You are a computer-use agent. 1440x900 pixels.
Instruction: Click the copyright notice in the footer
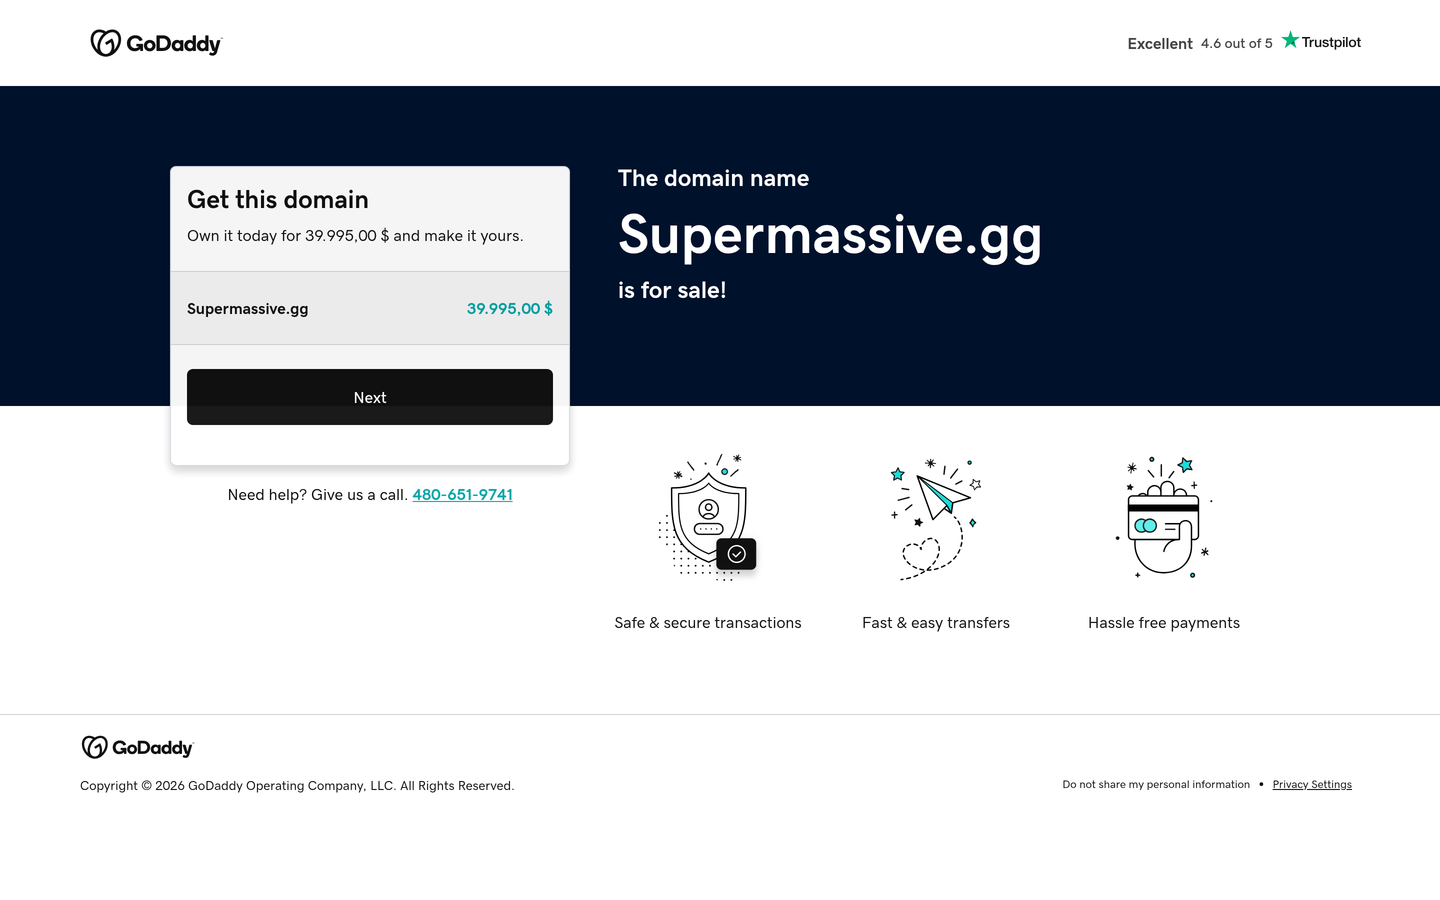coord(297,786)
